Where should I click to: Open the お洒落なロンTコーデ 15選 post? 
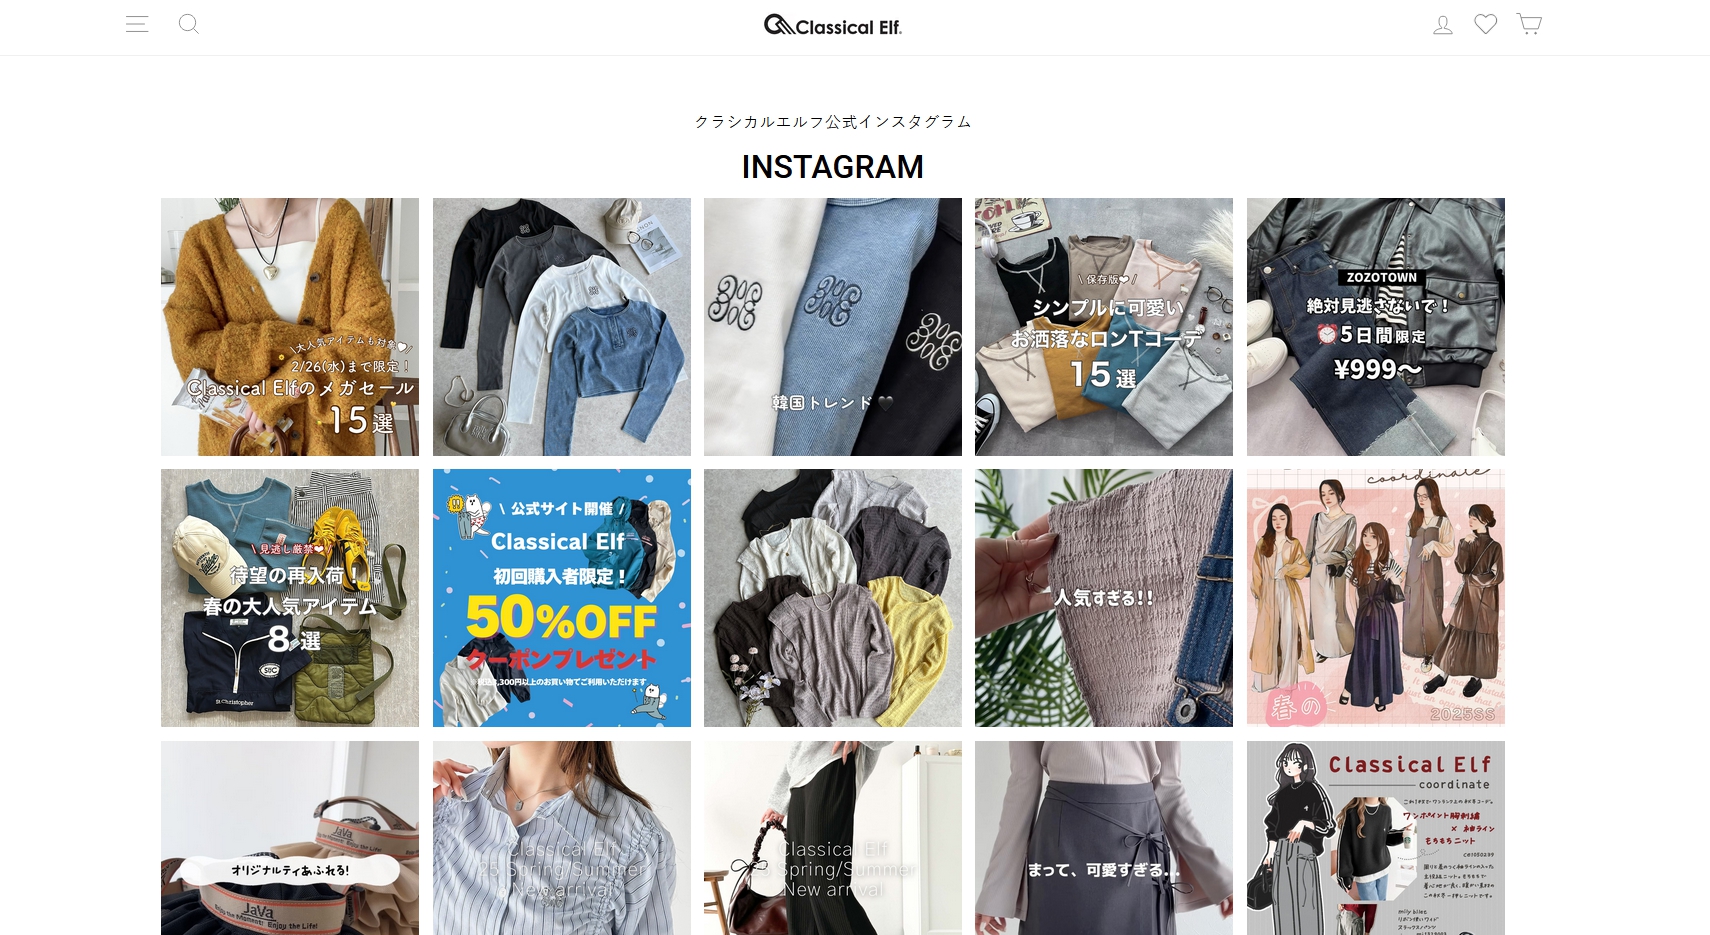[x=1104, y=327]
